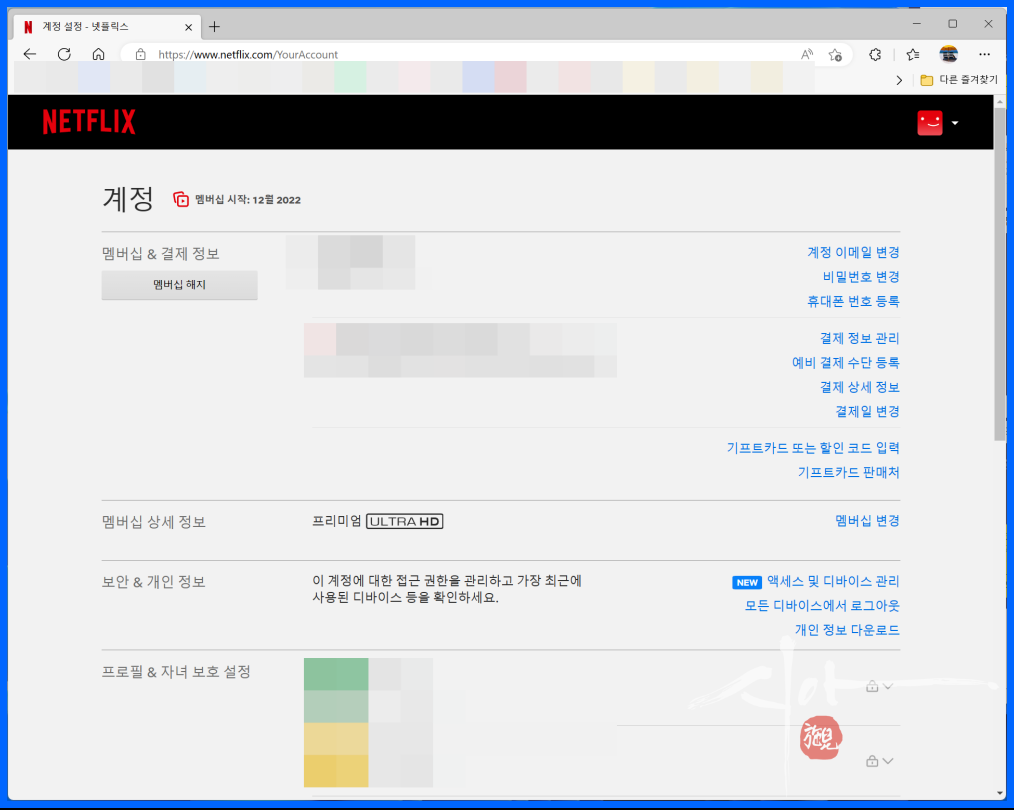Open 예비 결제 수단 등록 link
Screen dimensions: 1014x810
[x=846, y=363]
